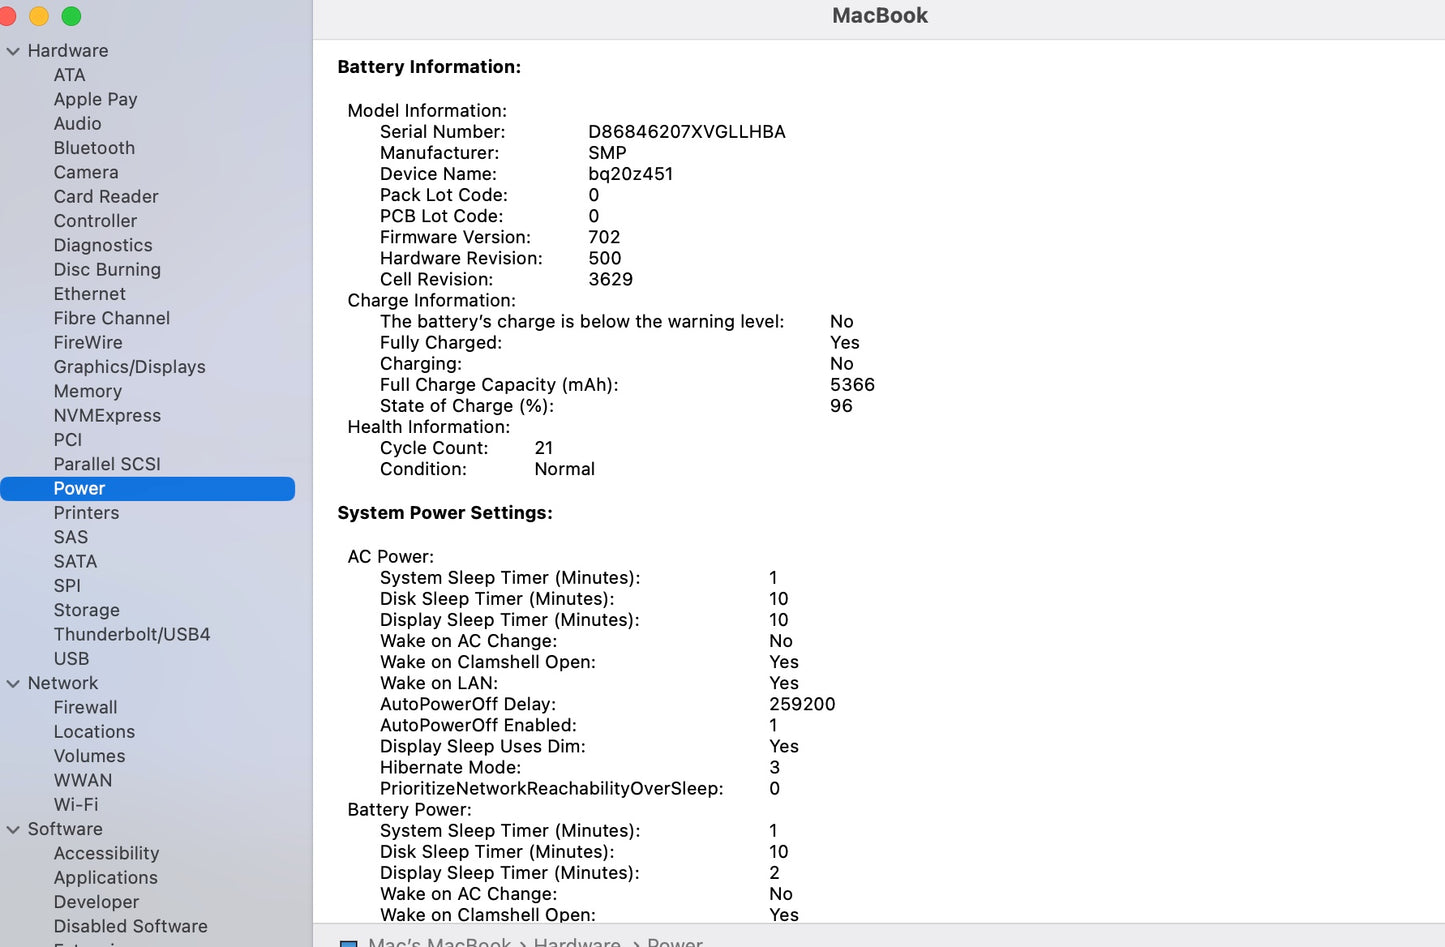The width and height of the screenshot is (1445, 947).
Task: Select USB in the Hardware list
Action: (71, 659)
